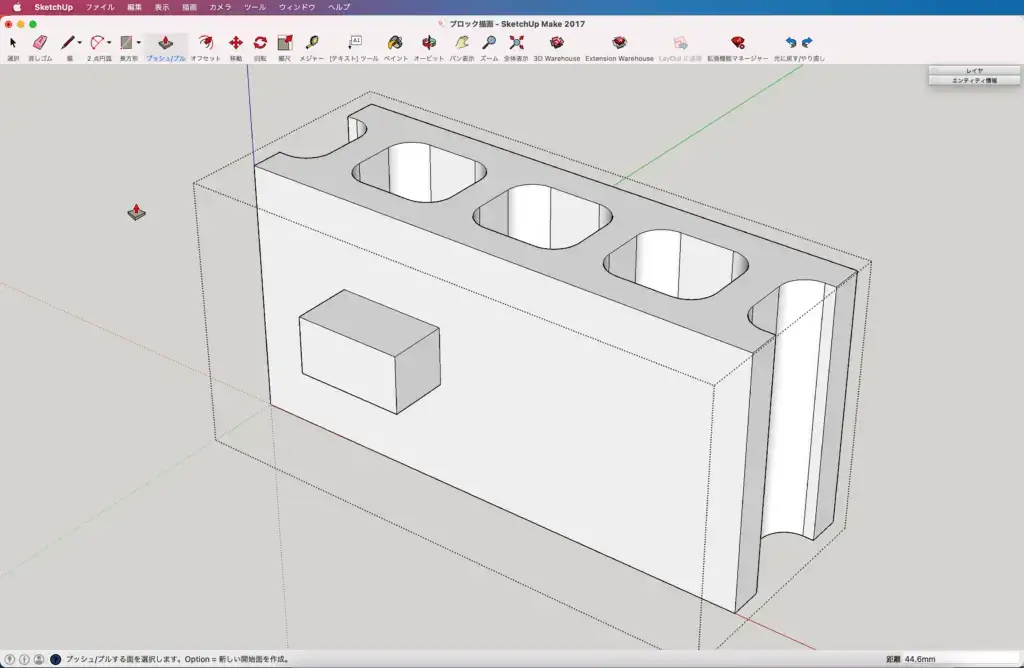Click the プッシュ/プル status hint text
Viewport: 1024px width, 668px height.
pyautogui.click(x=178, y=660)
